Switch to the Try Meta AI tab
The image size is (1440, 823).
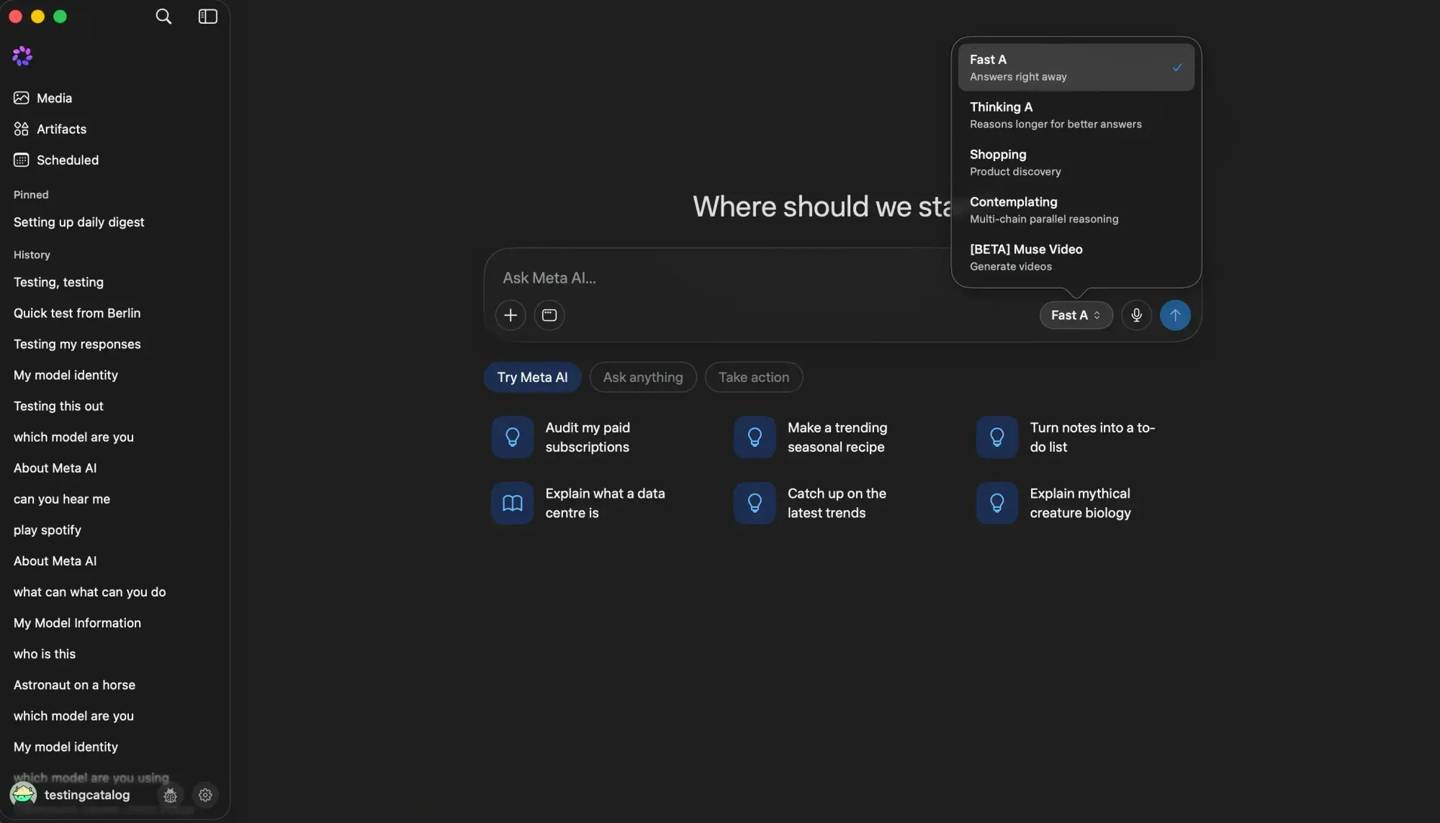pyautogui.click(x=532, y=377)
